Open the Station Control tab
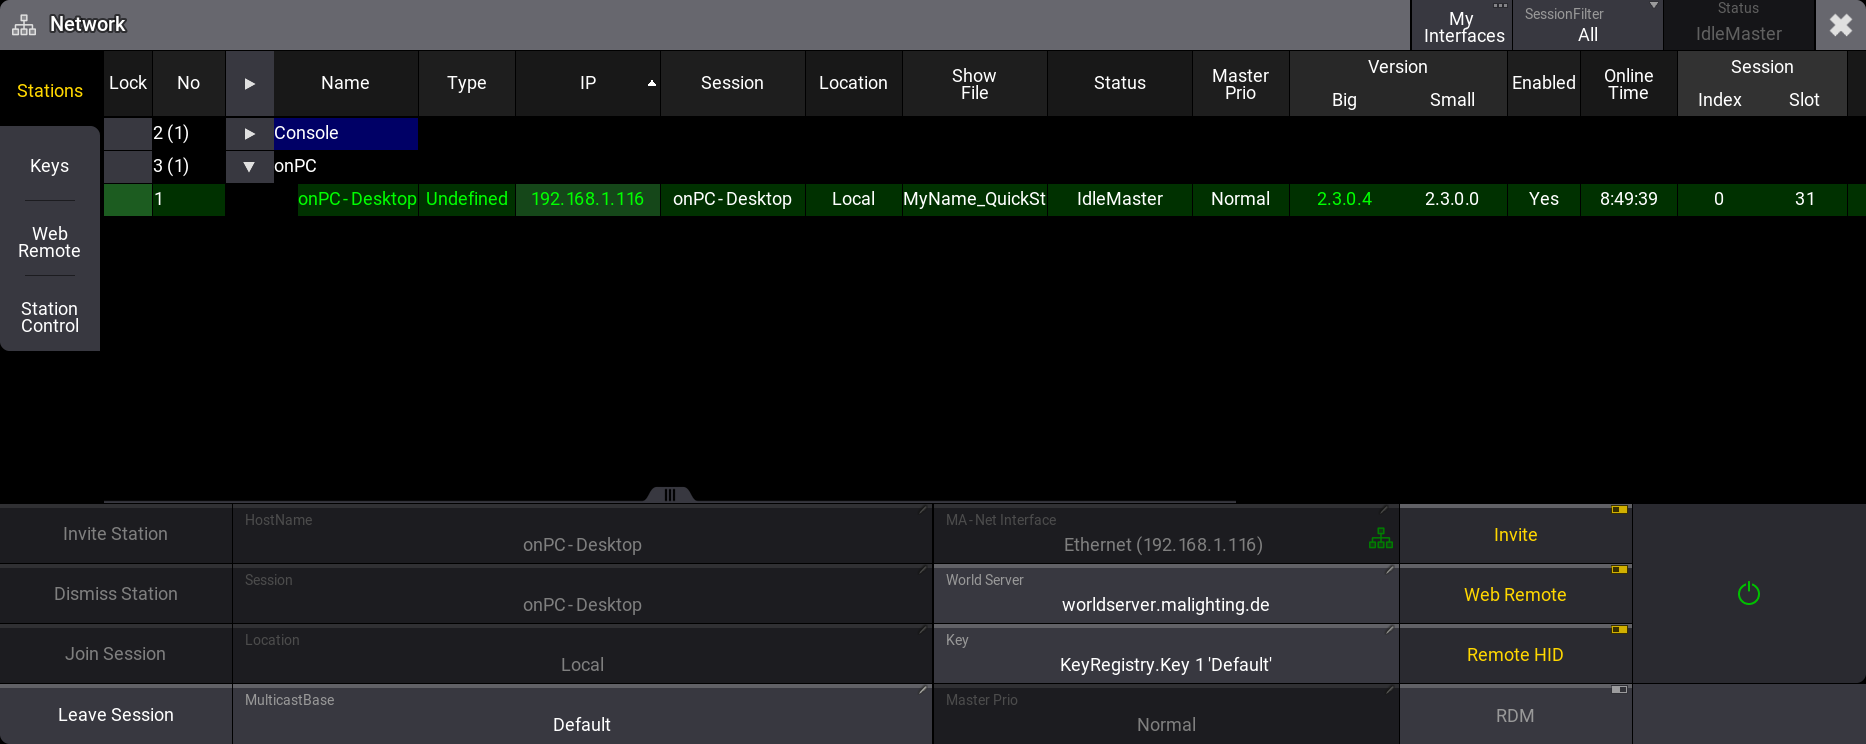 (x=50, y=317)
